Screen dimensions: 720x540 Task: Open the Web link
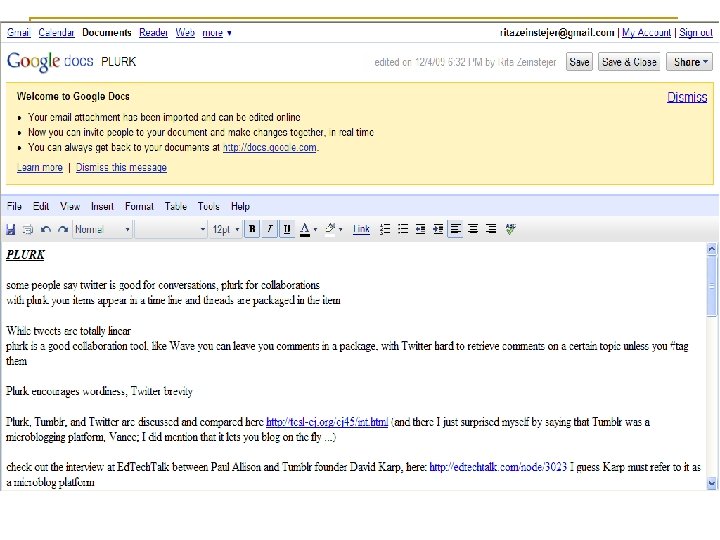[185, 33]
